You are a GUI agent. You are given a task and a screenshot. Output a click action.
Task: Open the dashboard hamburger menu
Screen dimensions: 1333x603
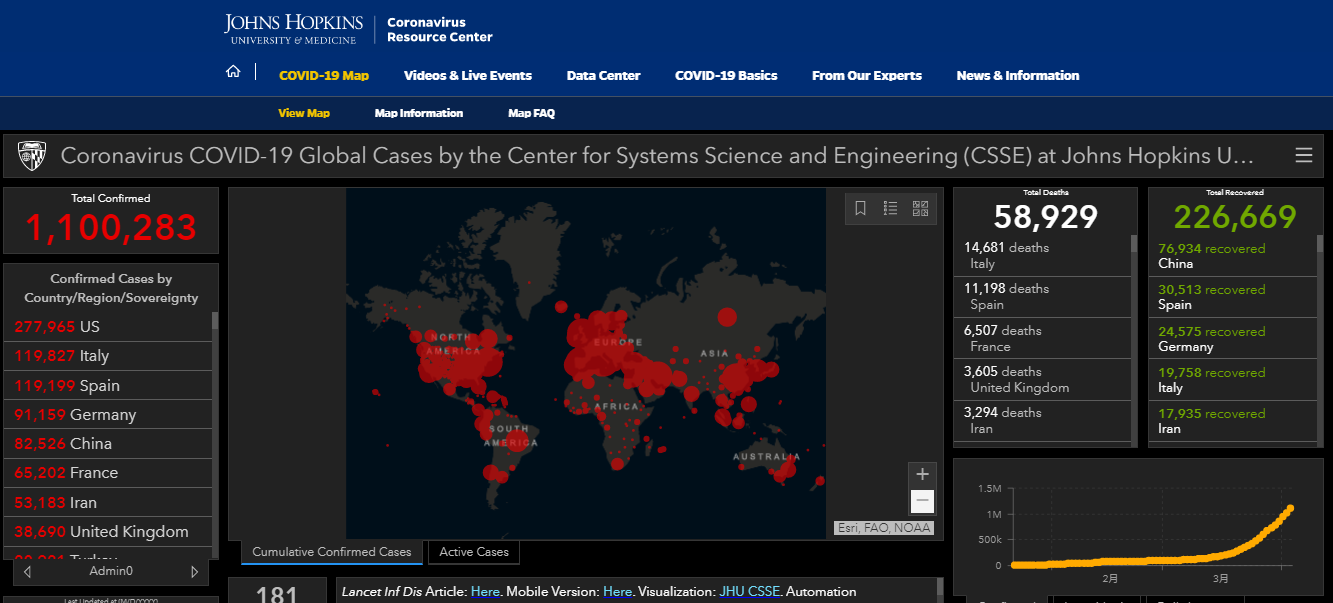pos(1303,155)
